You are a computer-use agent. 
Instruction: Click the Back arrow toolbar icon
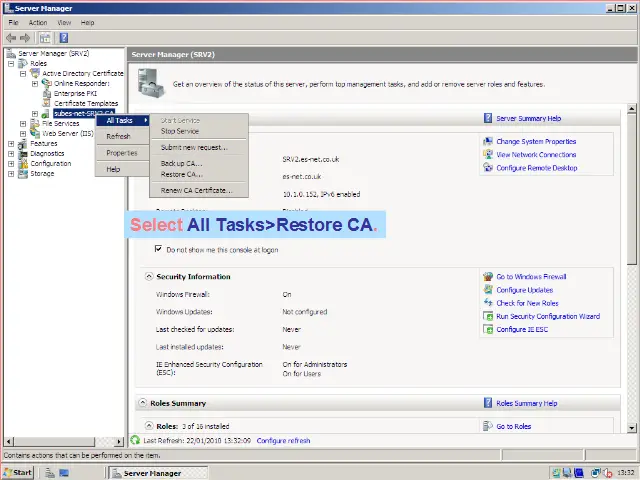[x=11, y=38]
